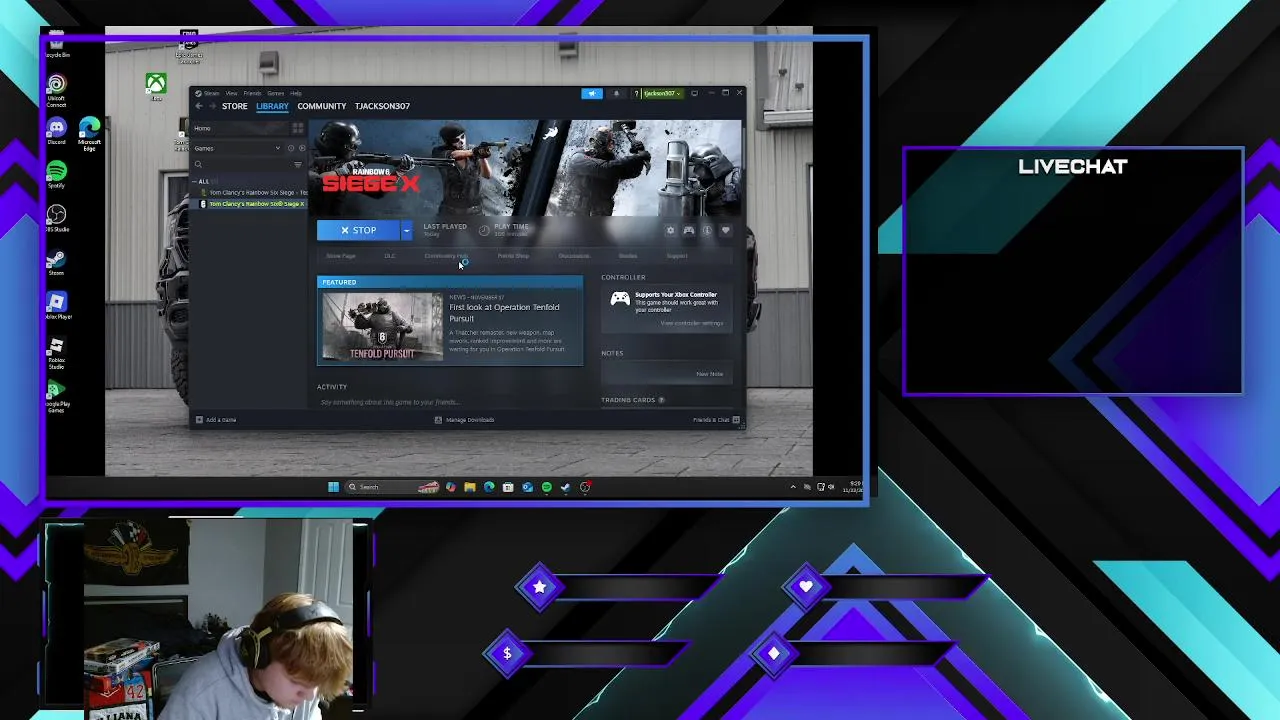
Task: Open Friends menu in Steam
Action: pos(252,93)
